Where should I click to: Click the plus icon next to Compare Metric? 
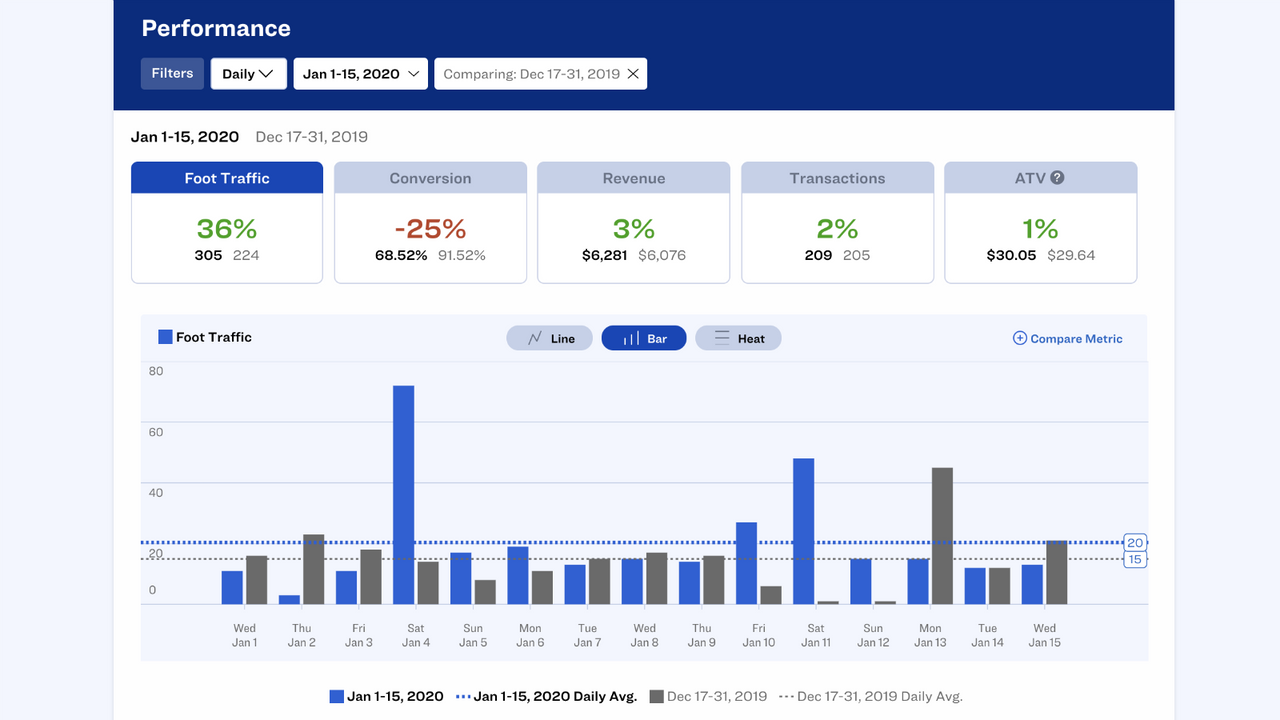1021,338
